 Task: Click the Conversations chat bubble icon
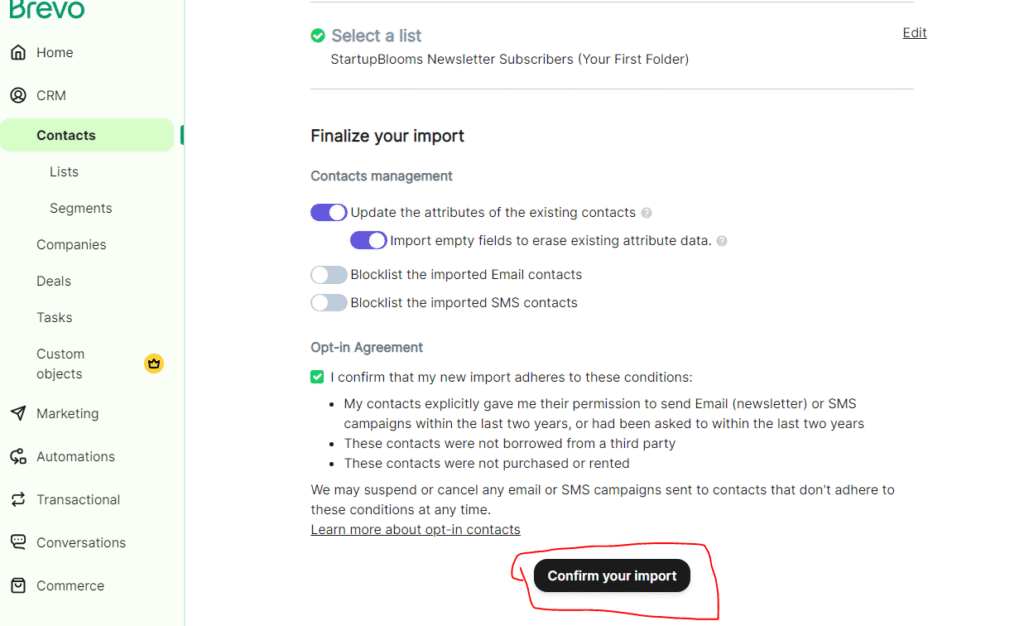tap(18, 543)
